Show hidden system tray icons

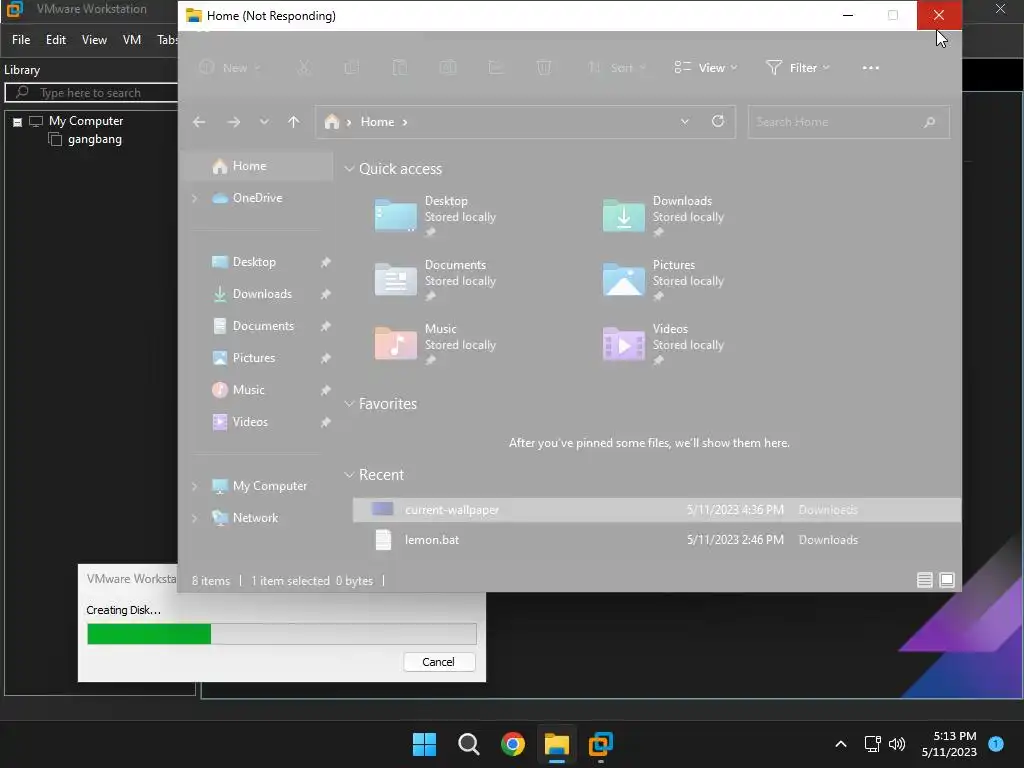point(841,744)
